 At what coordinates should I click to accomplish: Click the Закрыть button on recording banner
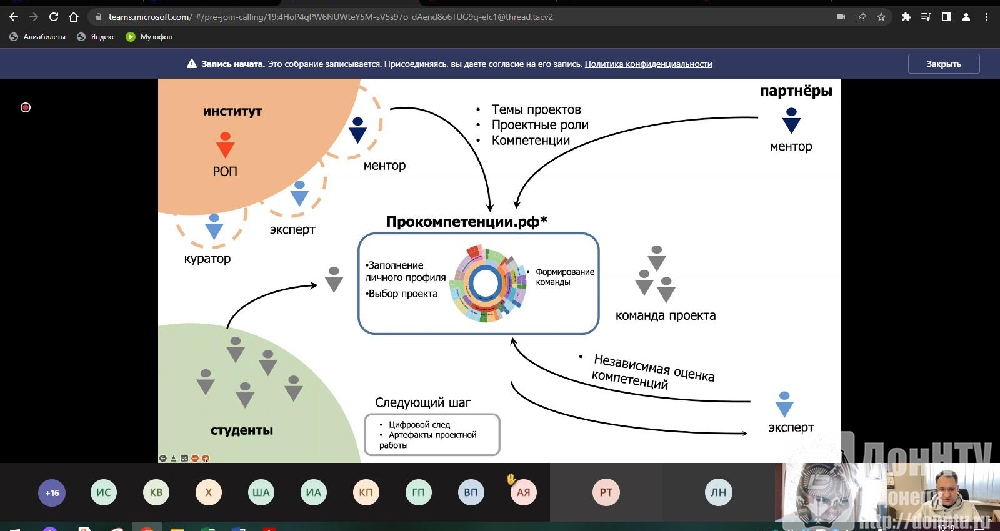(944, 64)
